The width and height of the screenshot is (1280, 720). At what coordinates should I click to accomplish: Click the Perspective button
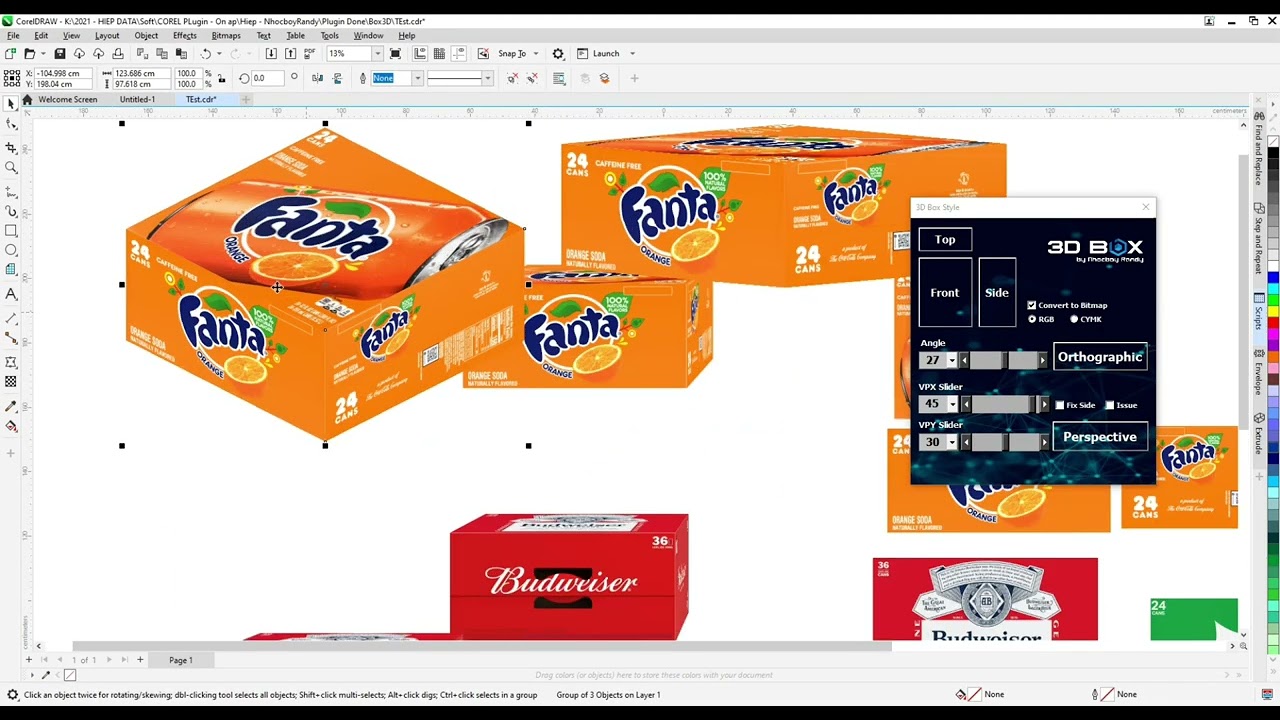pos(1100,437)
